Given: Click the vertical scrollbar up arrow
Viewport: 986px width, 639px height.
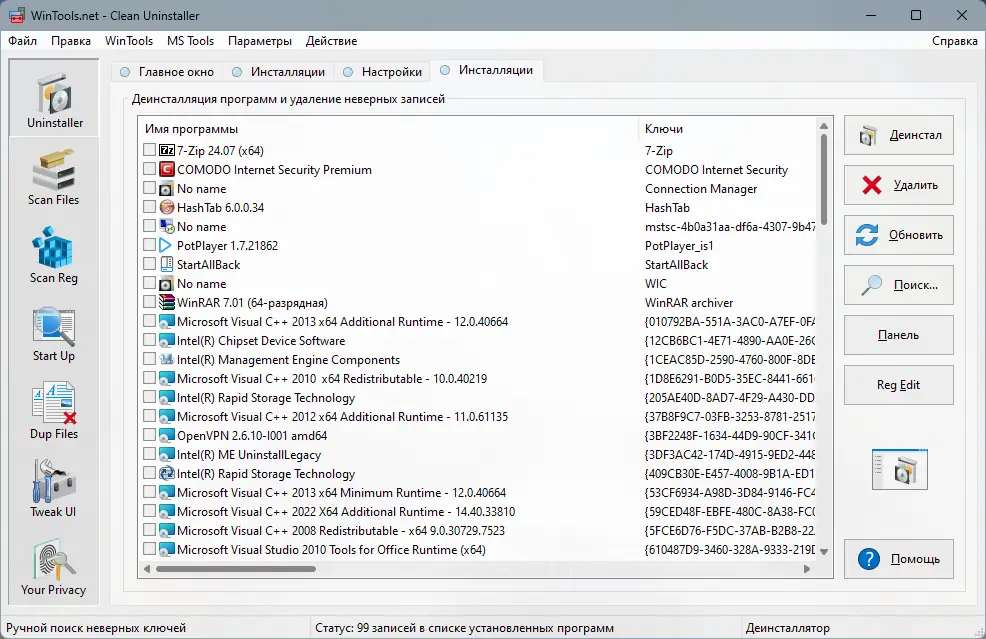Looking at the screenshot, I should click(824, 126).
